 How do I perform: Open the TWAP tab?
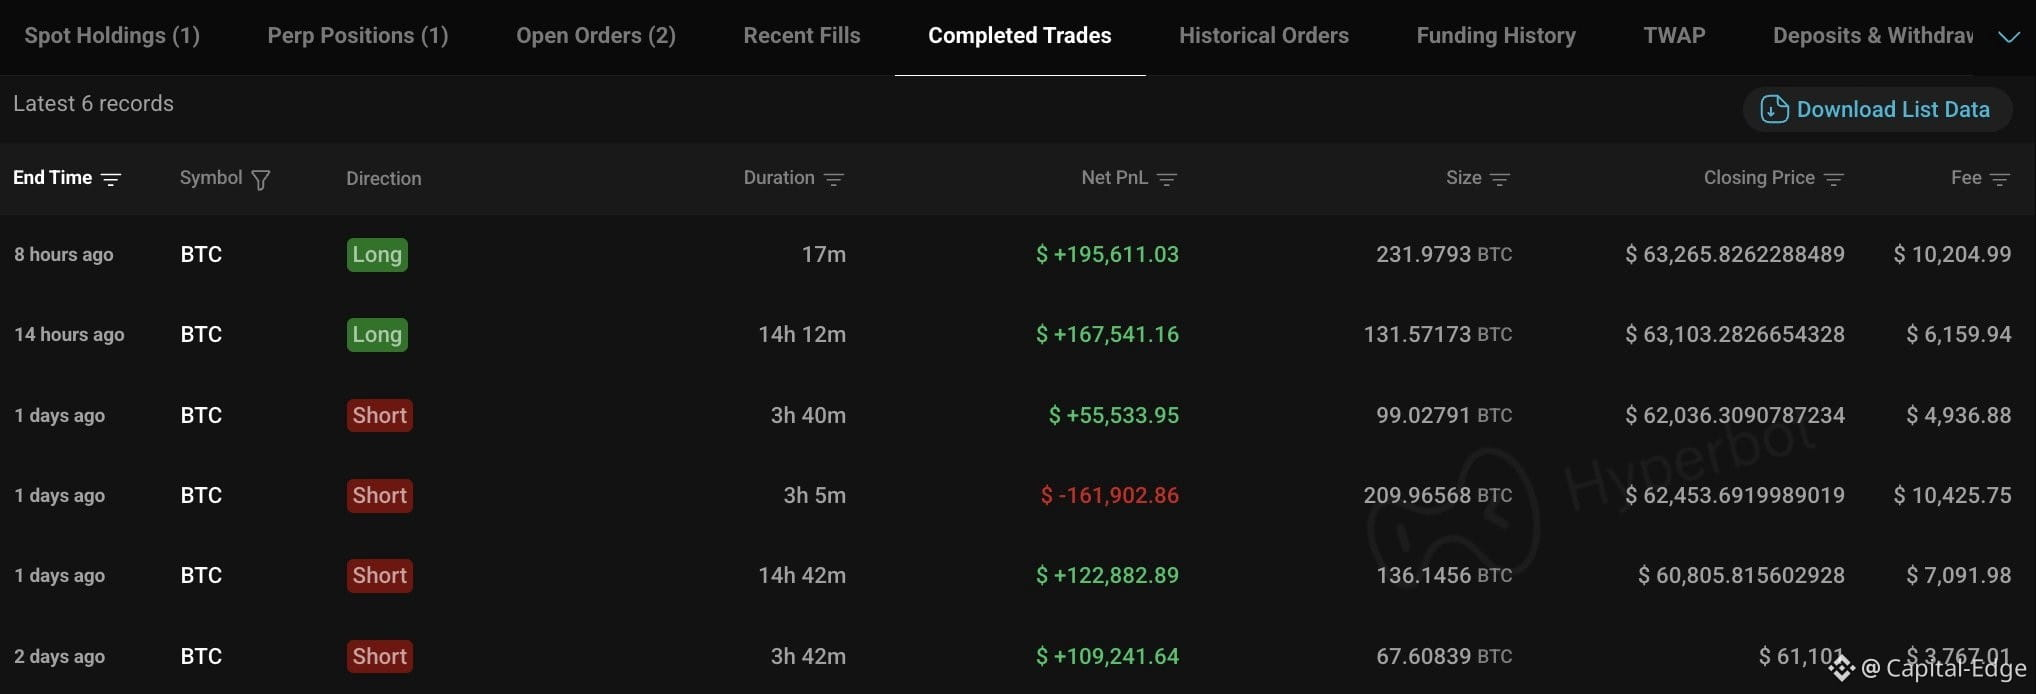1674,36
